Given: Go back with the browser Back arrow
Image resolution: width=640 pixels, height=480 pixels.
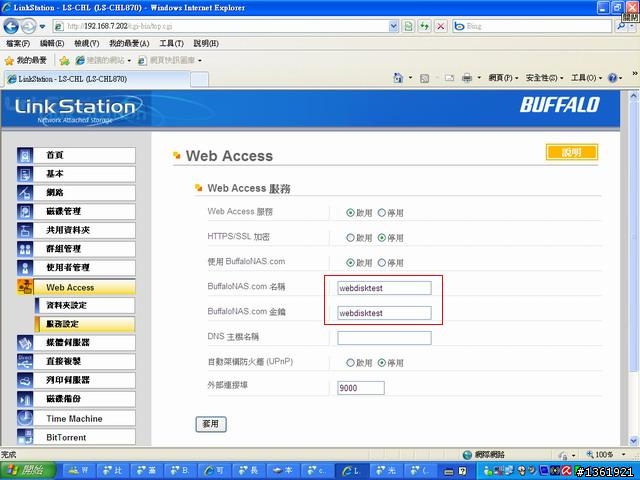Looking at the screenshot, I should click(11, 27).
